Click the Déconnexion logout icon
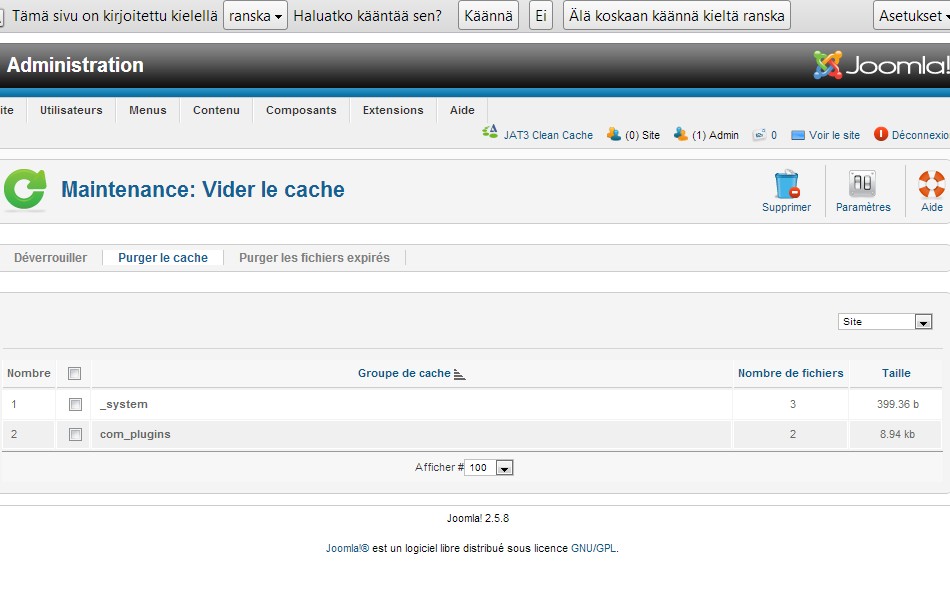This screenshot has width=950, height=600. (881, 134)
